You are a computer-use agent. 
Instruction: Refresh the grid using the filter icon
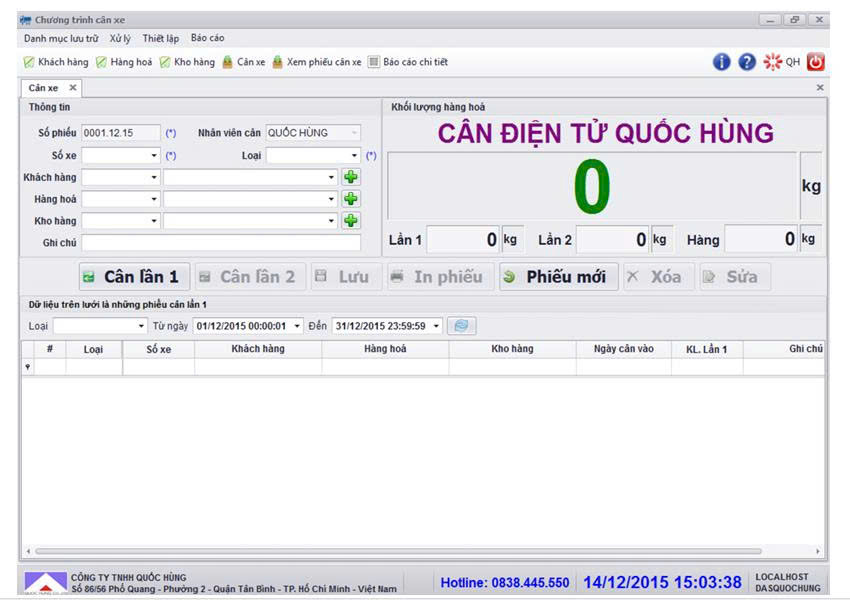click(462, 326)
